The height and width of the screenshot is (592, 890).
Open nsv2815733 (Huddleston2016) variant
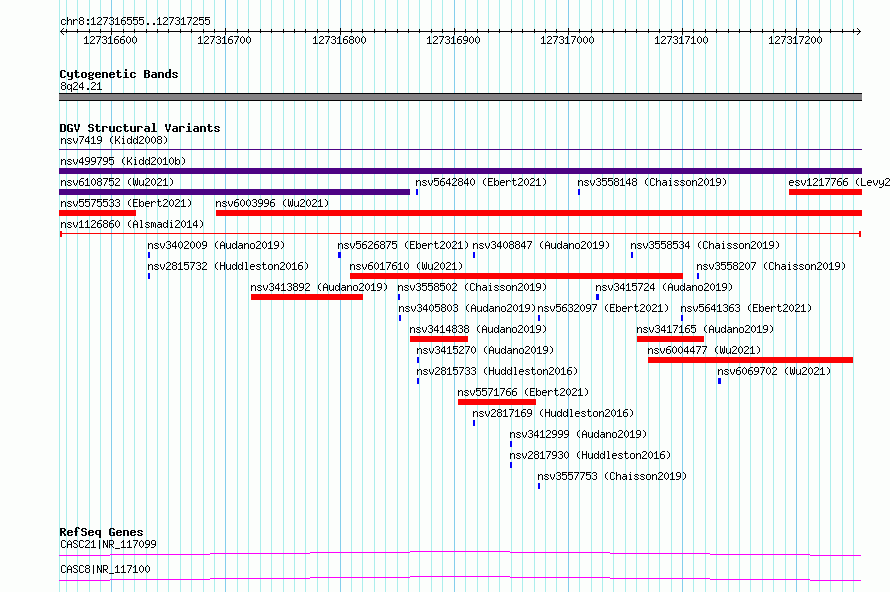pos(497,371)
